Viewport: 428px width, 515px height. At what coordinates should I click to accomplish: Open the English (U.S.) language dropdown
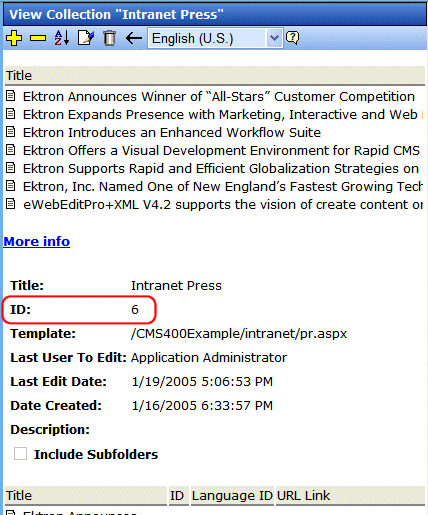pyautogui.click(x=215, y=38)
